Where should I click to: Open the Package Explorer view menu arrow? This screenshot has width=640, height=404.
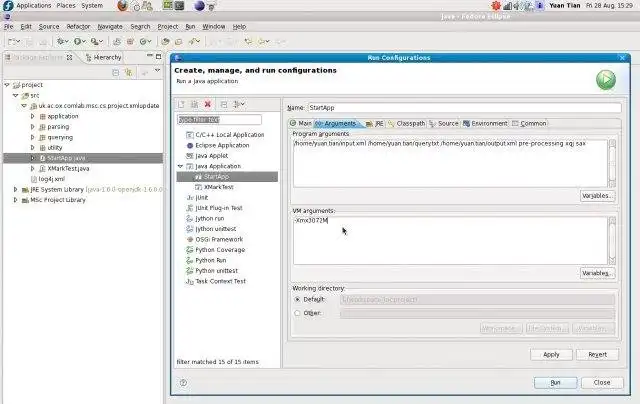coord(157,71)
